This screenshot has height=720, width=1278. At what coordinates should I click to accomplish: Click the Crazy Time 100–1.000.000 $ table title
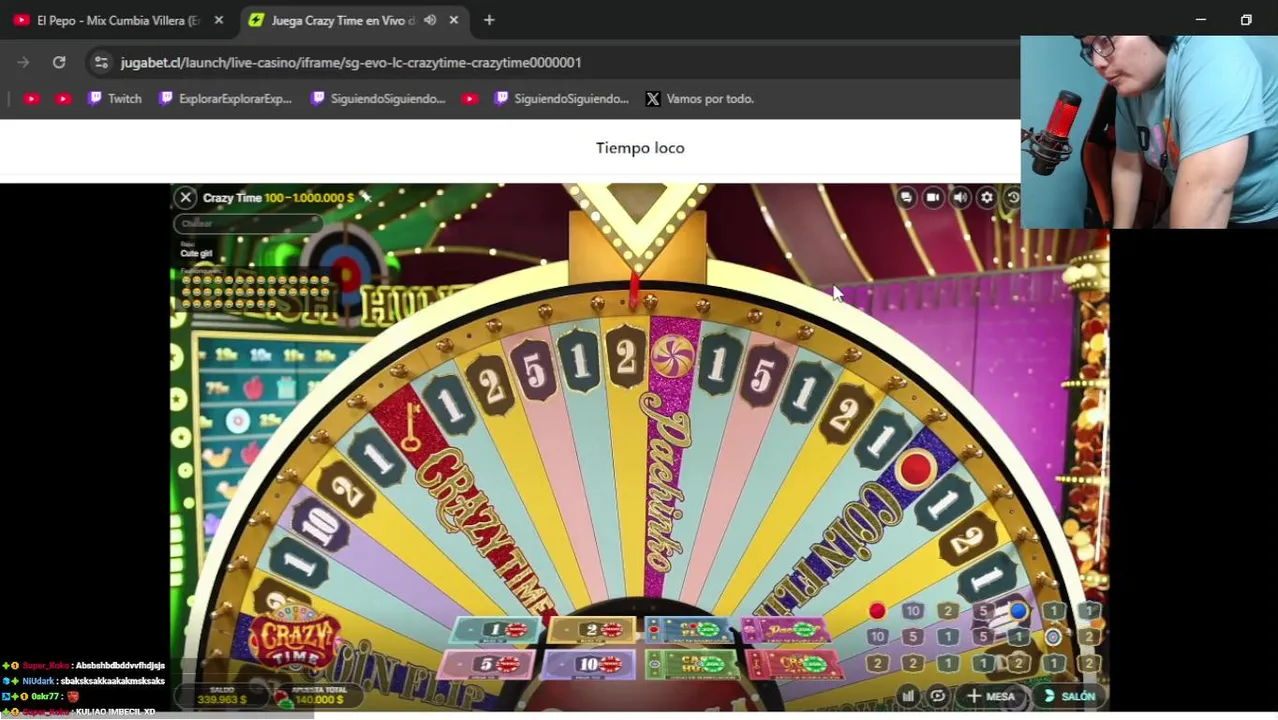[279, 198]
